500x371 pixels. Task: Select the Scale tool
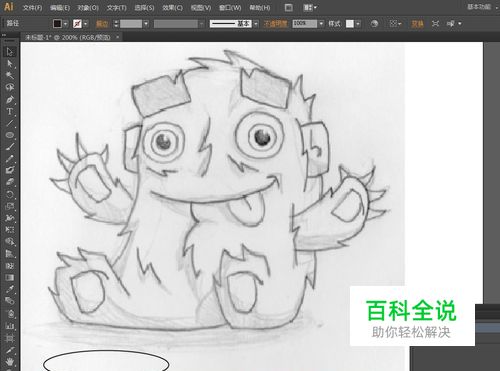coord(10,206)
